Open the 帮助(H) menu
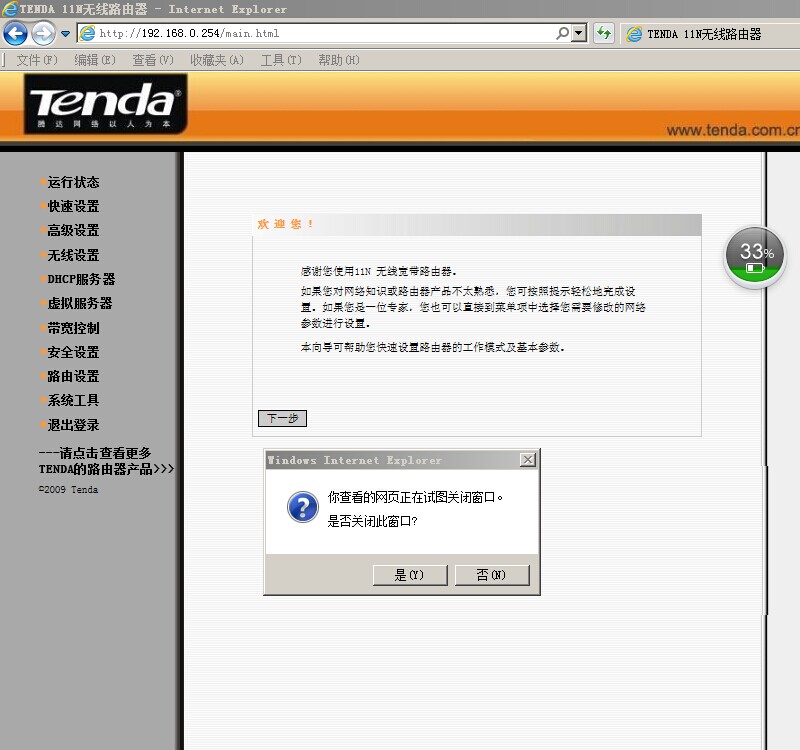Image resolution: width=800 pixels, height=750 pixels. pos(339,60)
